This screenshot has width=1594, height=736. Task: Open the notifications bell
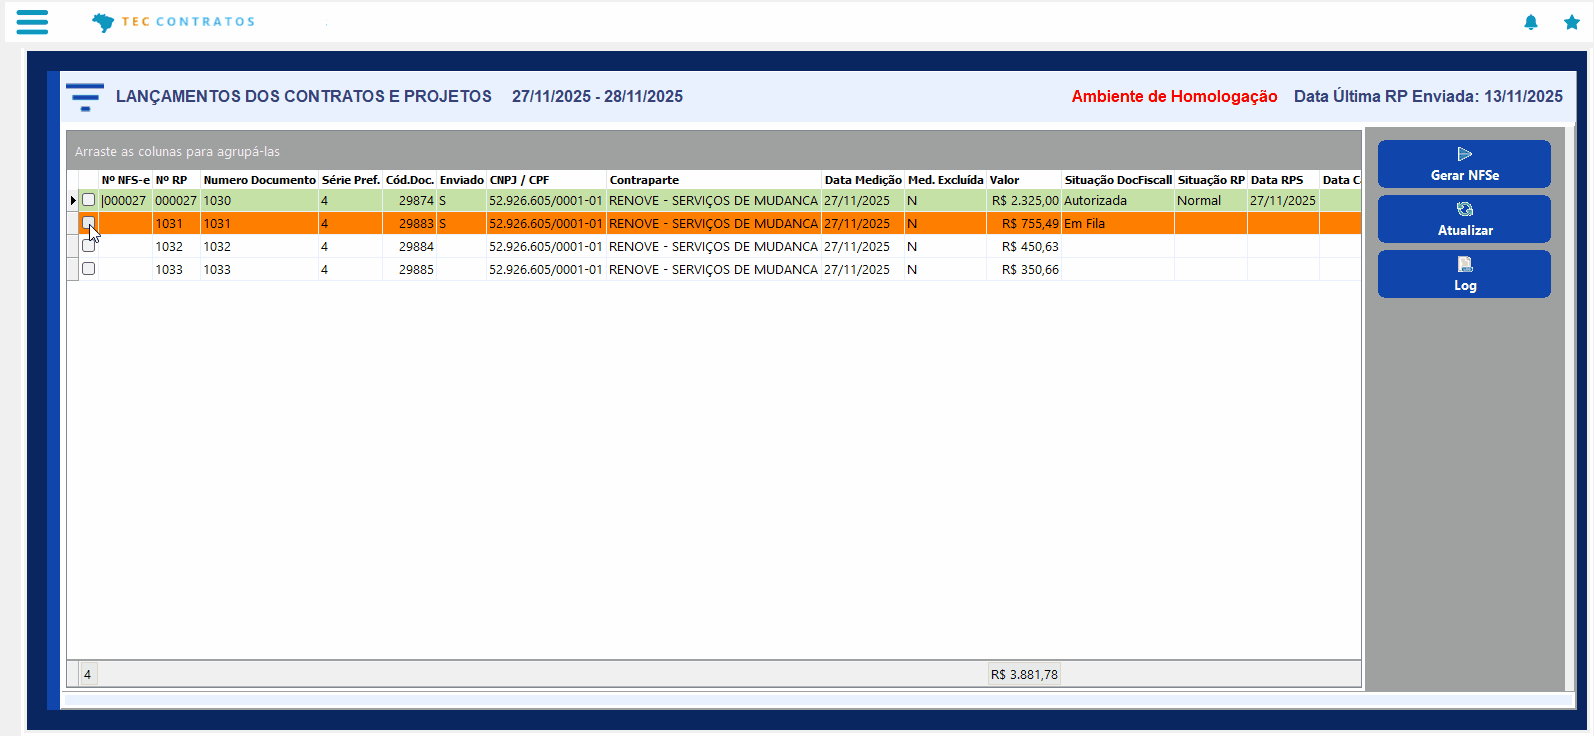[1530, 22]
